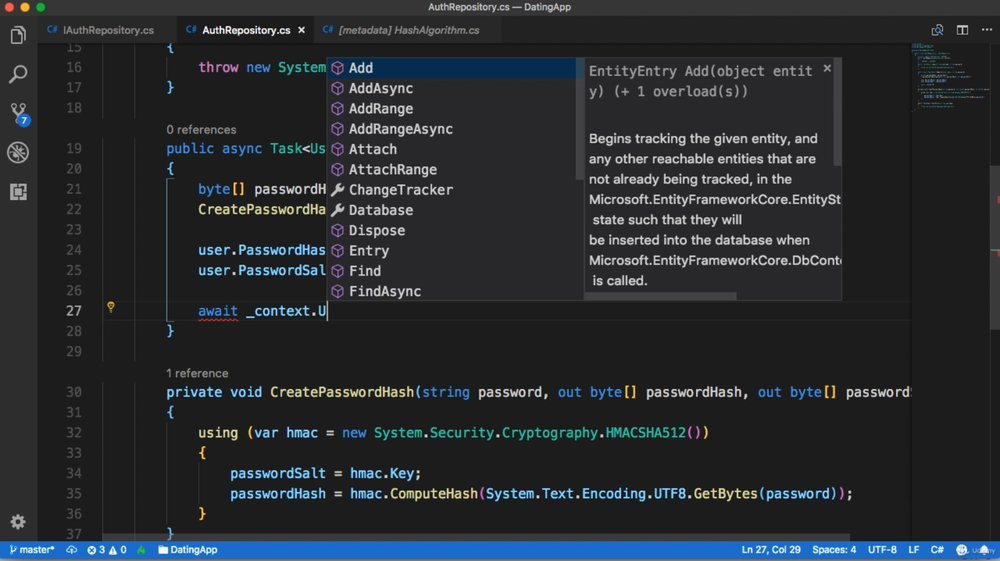Viewport: 1000px width, 561px height.
Task: Open the Extensions view in activity bar
Action: click(x=18, y=191)
